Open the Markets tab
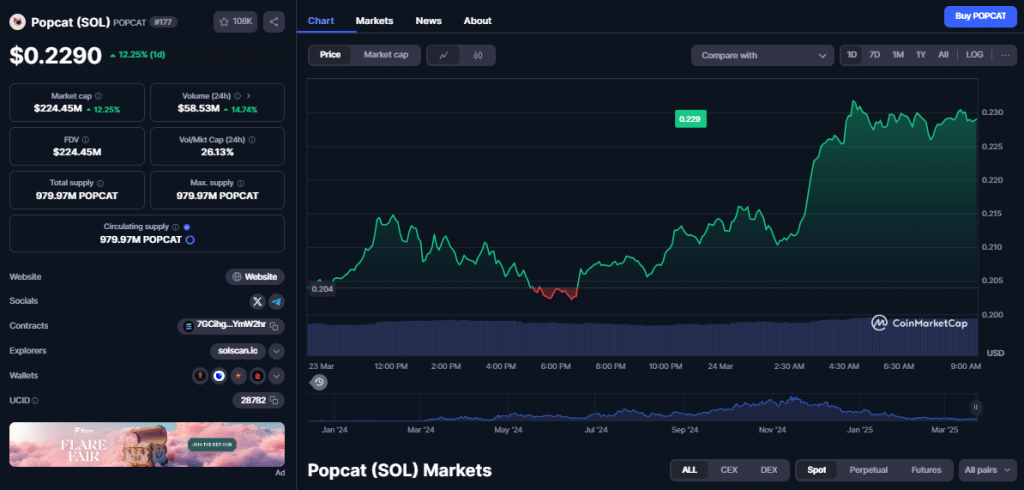 pos(374,21)
